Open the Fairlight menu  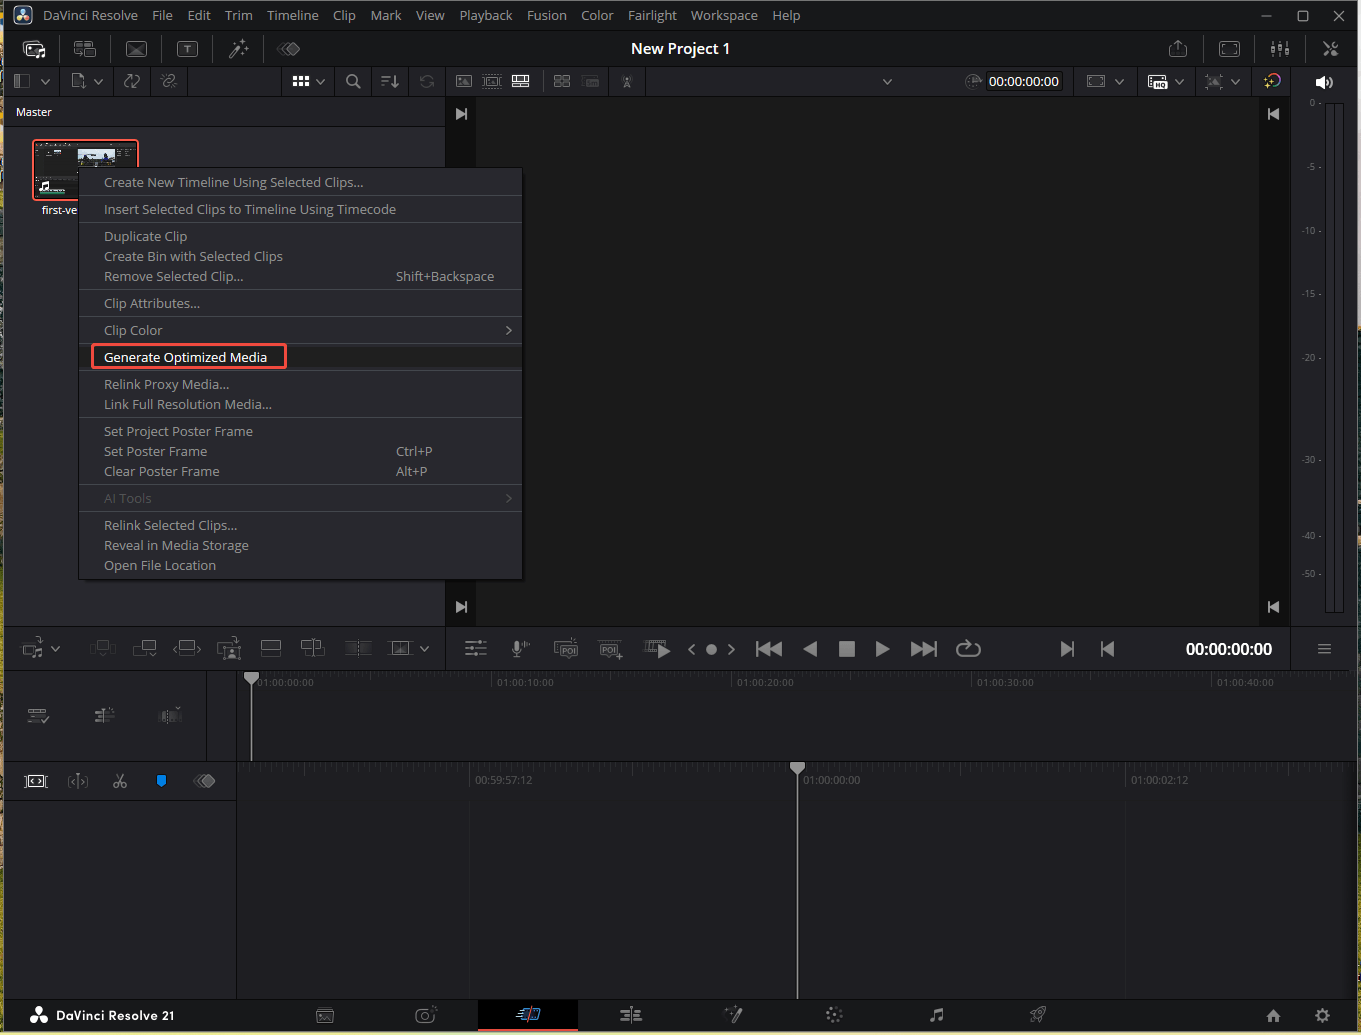[653, 15]
